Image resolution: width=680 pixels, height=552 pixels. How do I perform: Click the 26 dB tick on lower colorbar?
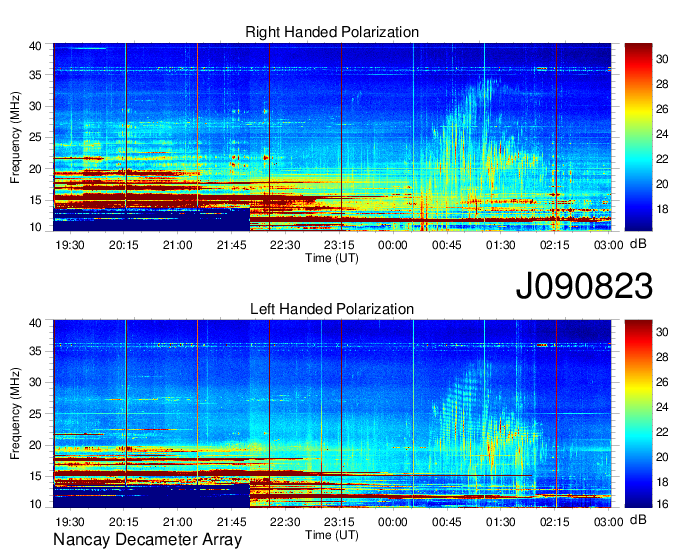click(x=662, y=382)
